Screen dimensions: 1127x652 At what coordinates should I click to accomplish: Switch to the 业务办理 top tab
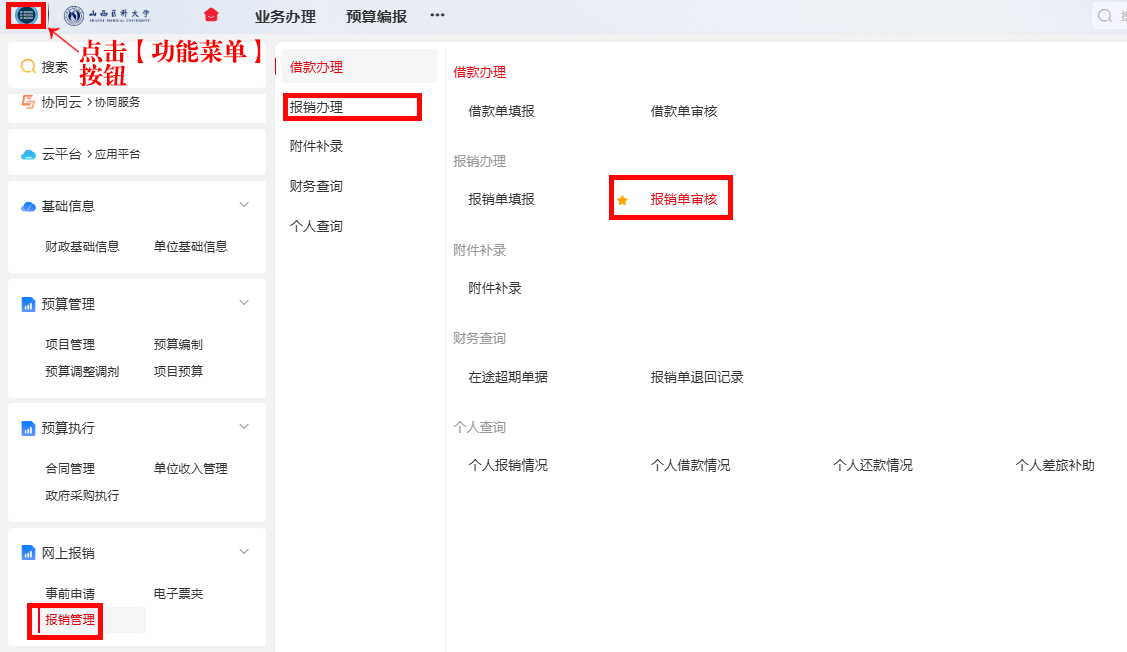click(285, 16)
